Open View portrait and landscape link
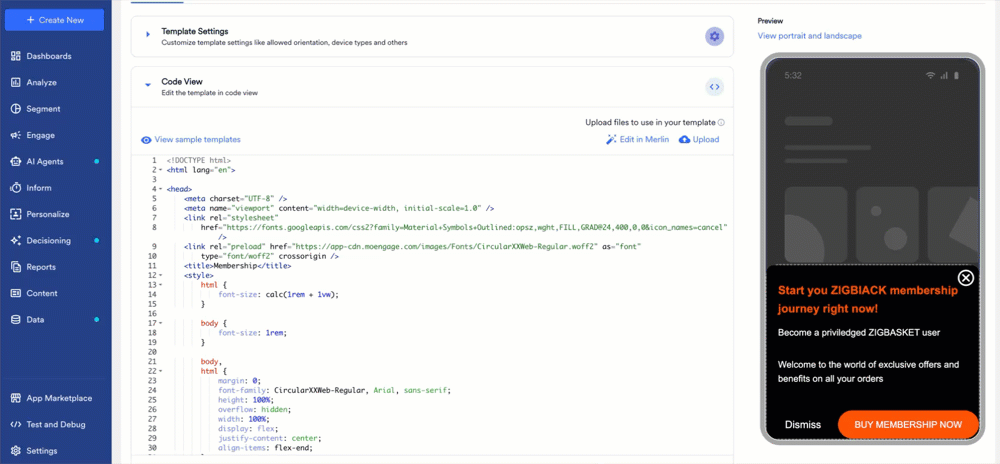Image resolution: width=1000 pixels, height=464 pixels. coord(809,36)
